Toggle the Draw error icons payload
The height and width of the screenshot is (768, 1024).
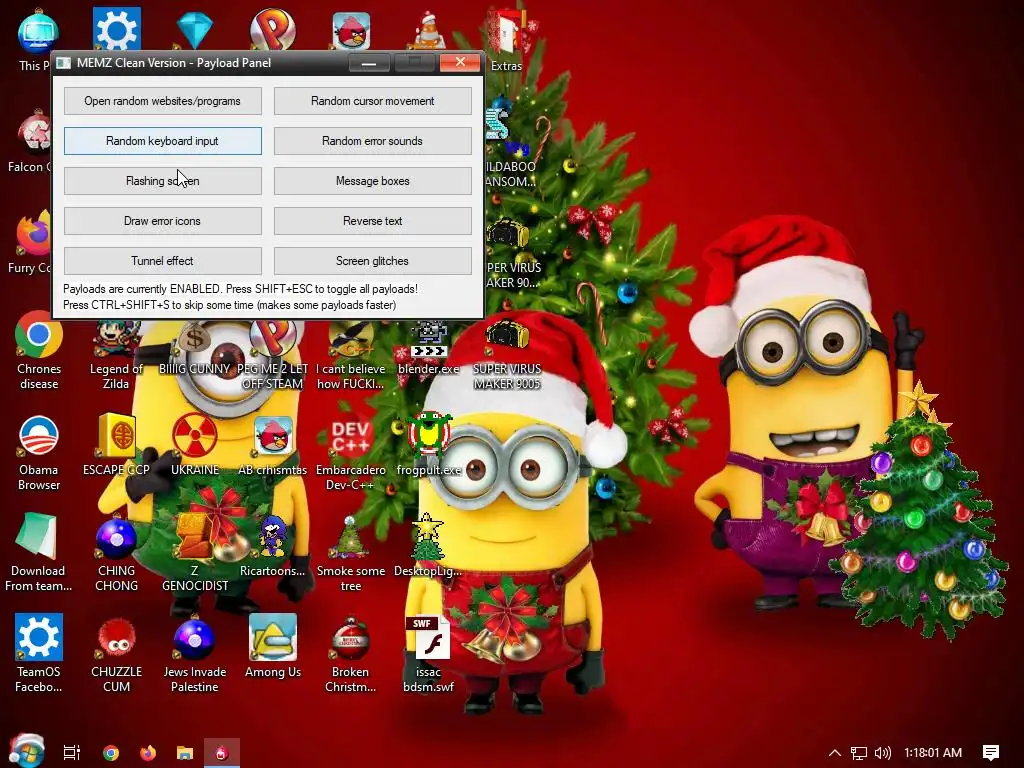pos(163,221)
